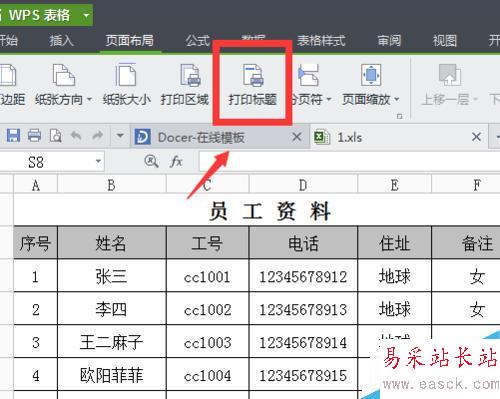Click the cell containing 12345678913
Image resolution: width=500 pixels, height=399 pixels.
(x=303, y=309)
